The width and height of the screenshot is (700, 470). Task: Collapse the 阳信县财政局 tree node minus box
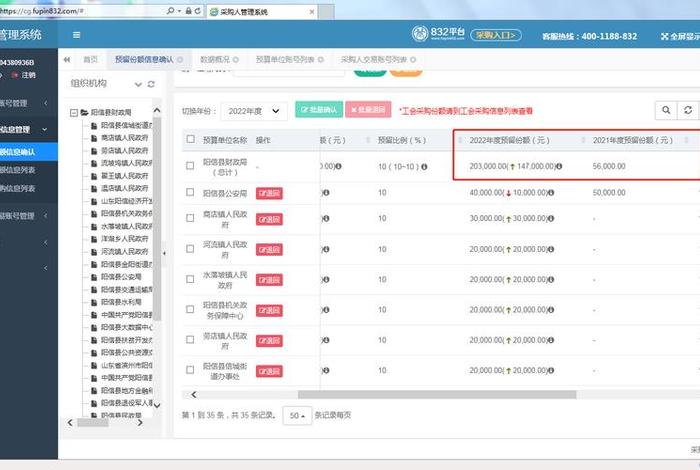(74, 112)
